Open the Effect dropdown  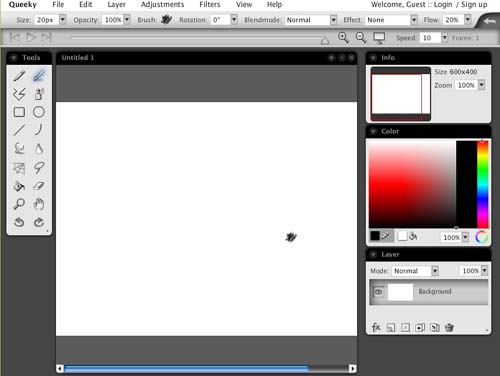point(414,20)
